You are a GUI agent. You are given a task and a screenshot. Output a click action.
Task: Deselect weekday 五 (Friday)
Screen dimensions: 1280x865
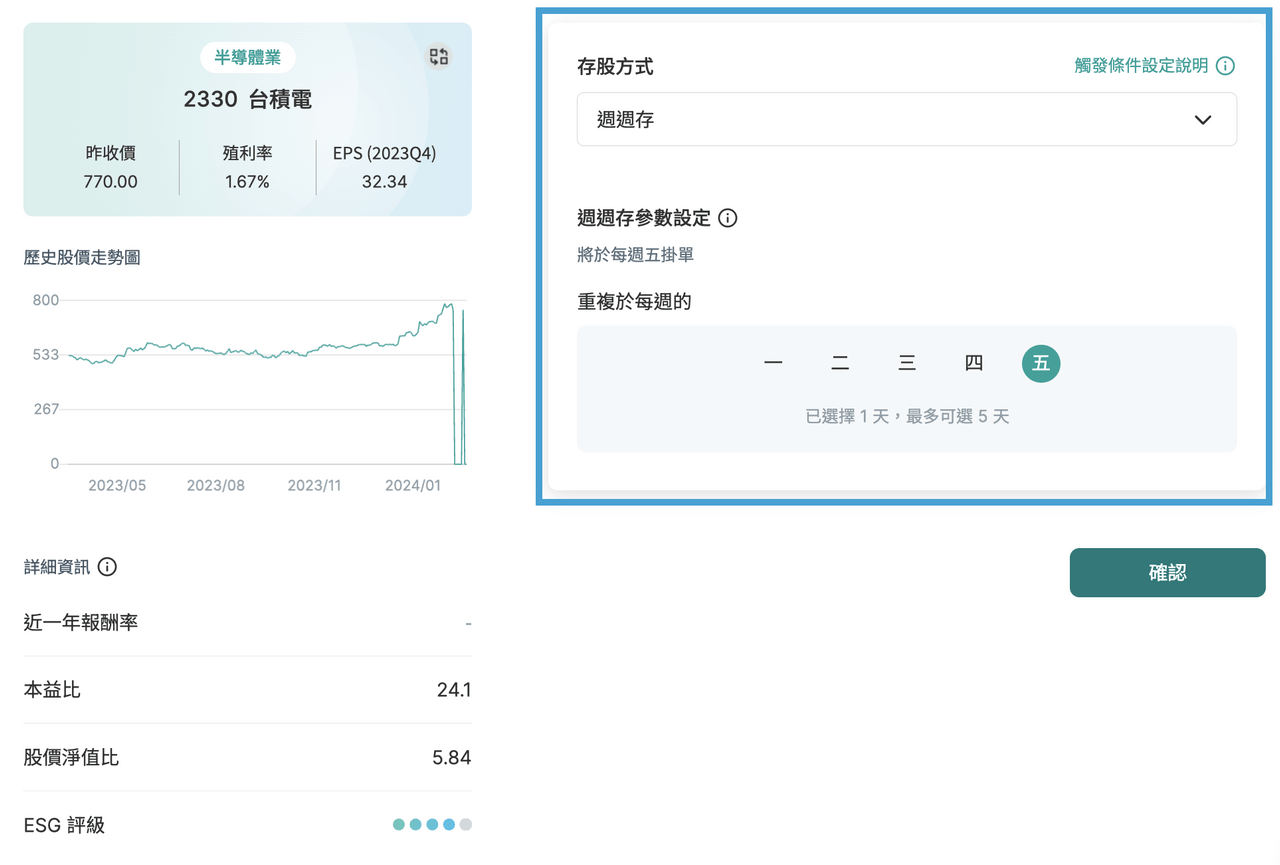[1041, 364]
